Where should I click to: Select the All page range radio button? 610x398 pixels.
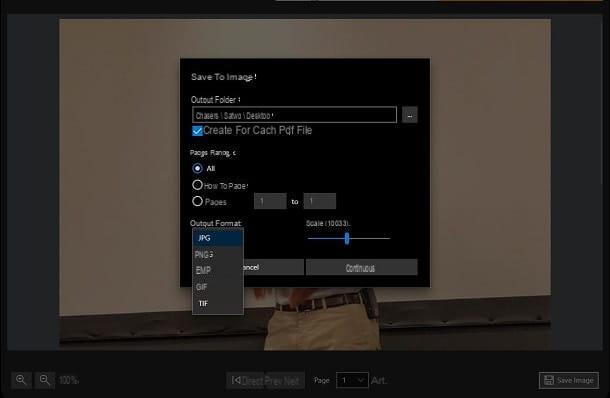[197, 168]
